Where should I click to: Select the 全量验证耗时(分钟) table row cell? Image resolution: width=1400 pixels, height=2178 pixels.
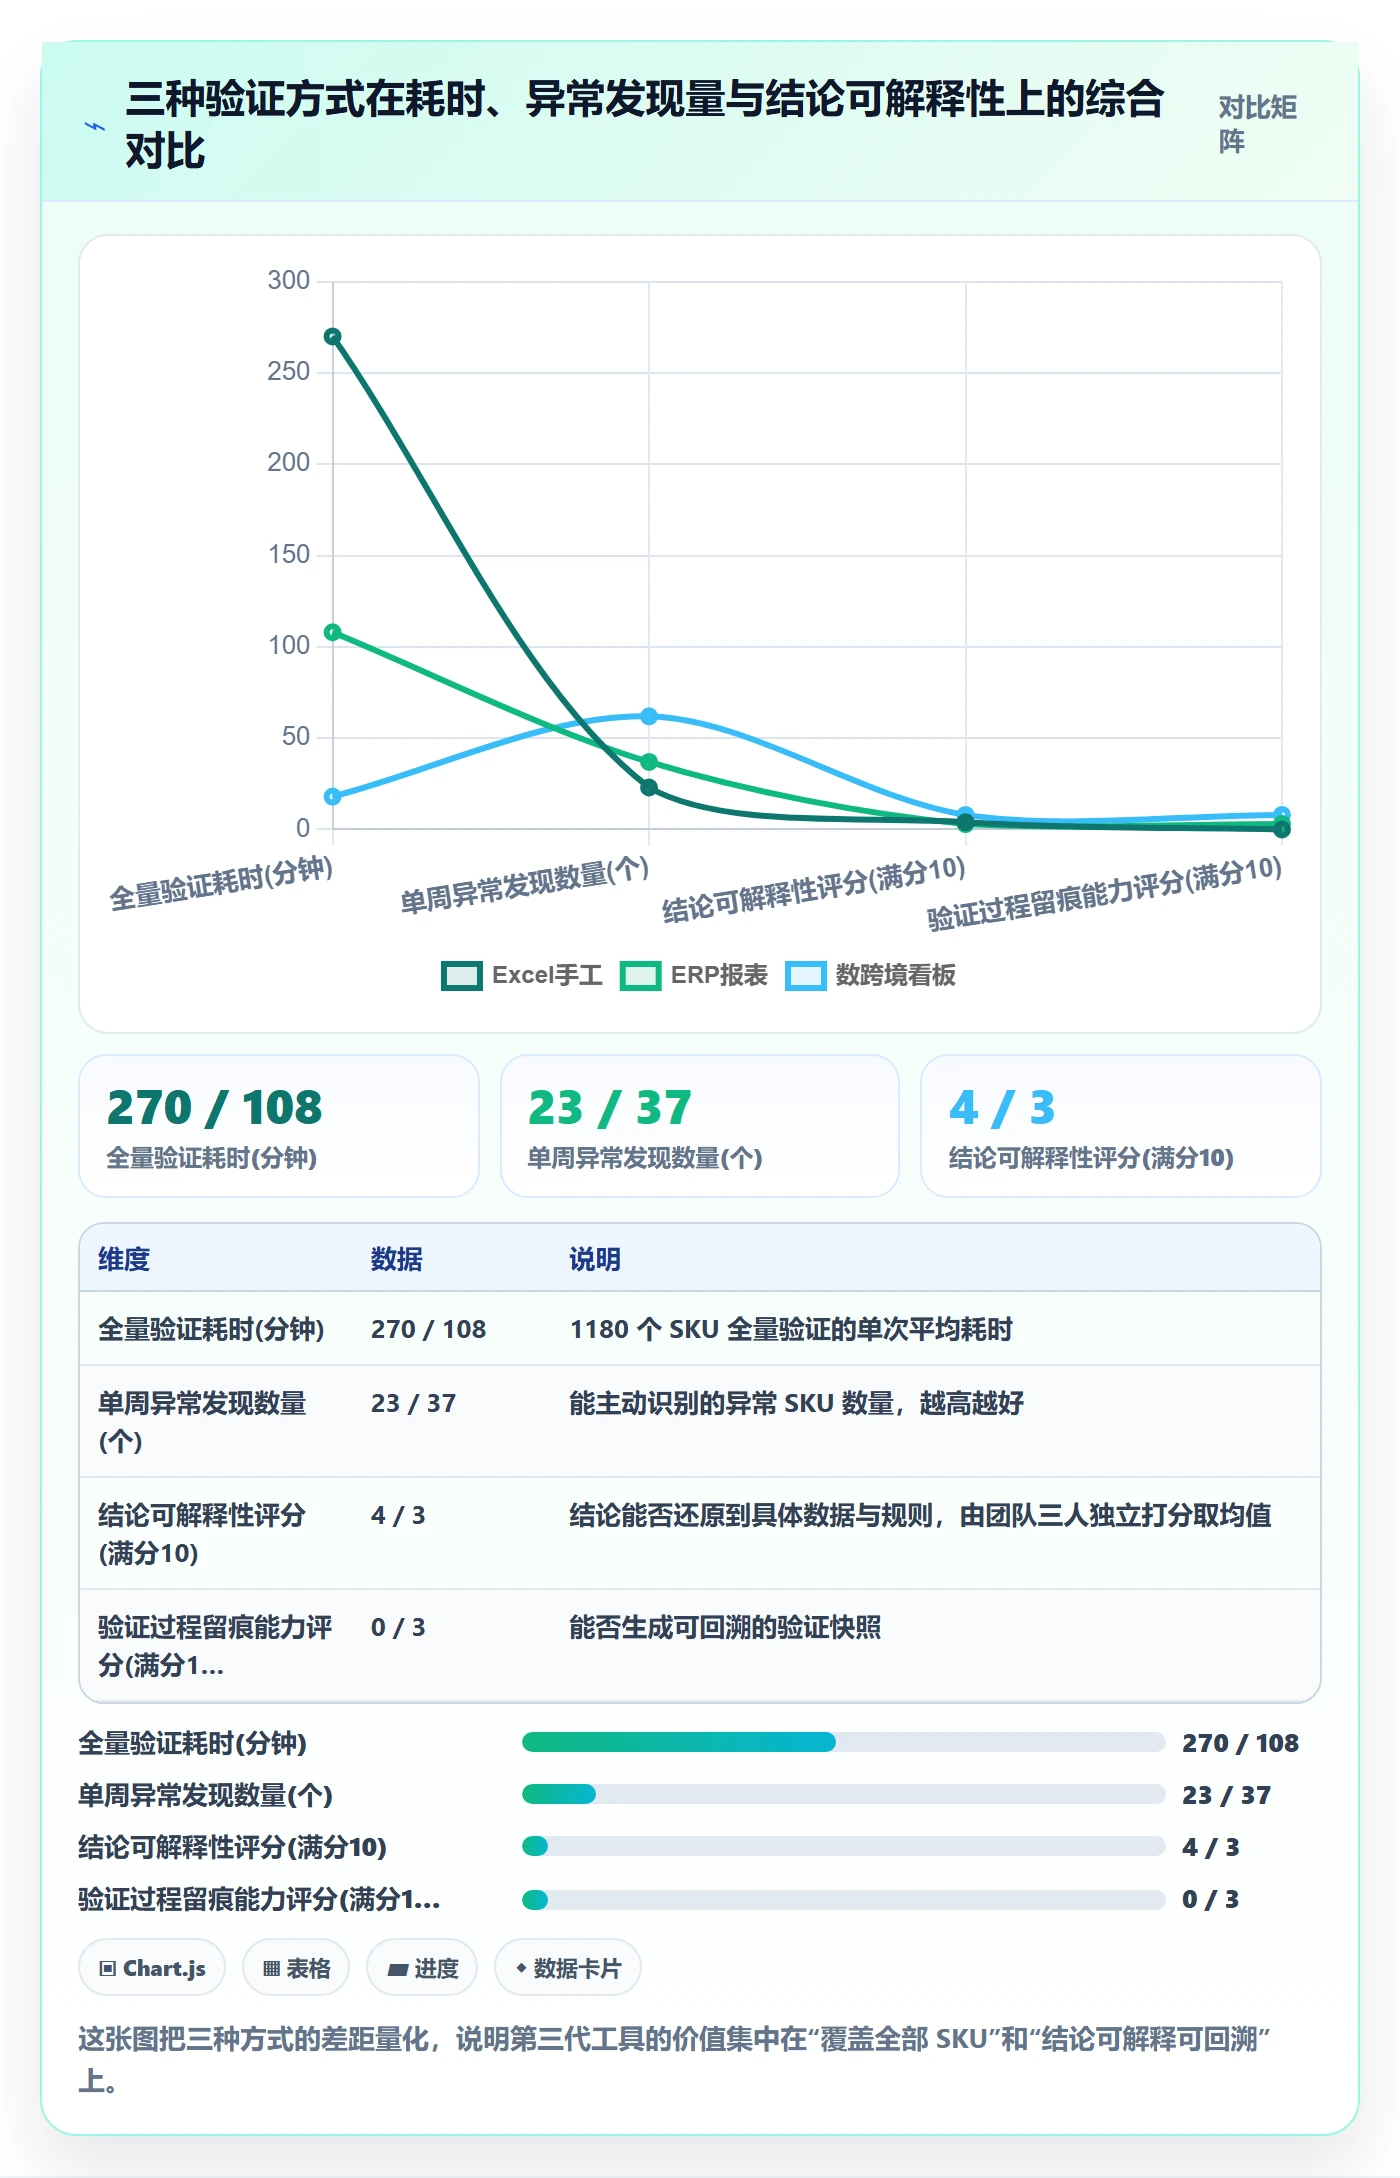[211, 1329]
